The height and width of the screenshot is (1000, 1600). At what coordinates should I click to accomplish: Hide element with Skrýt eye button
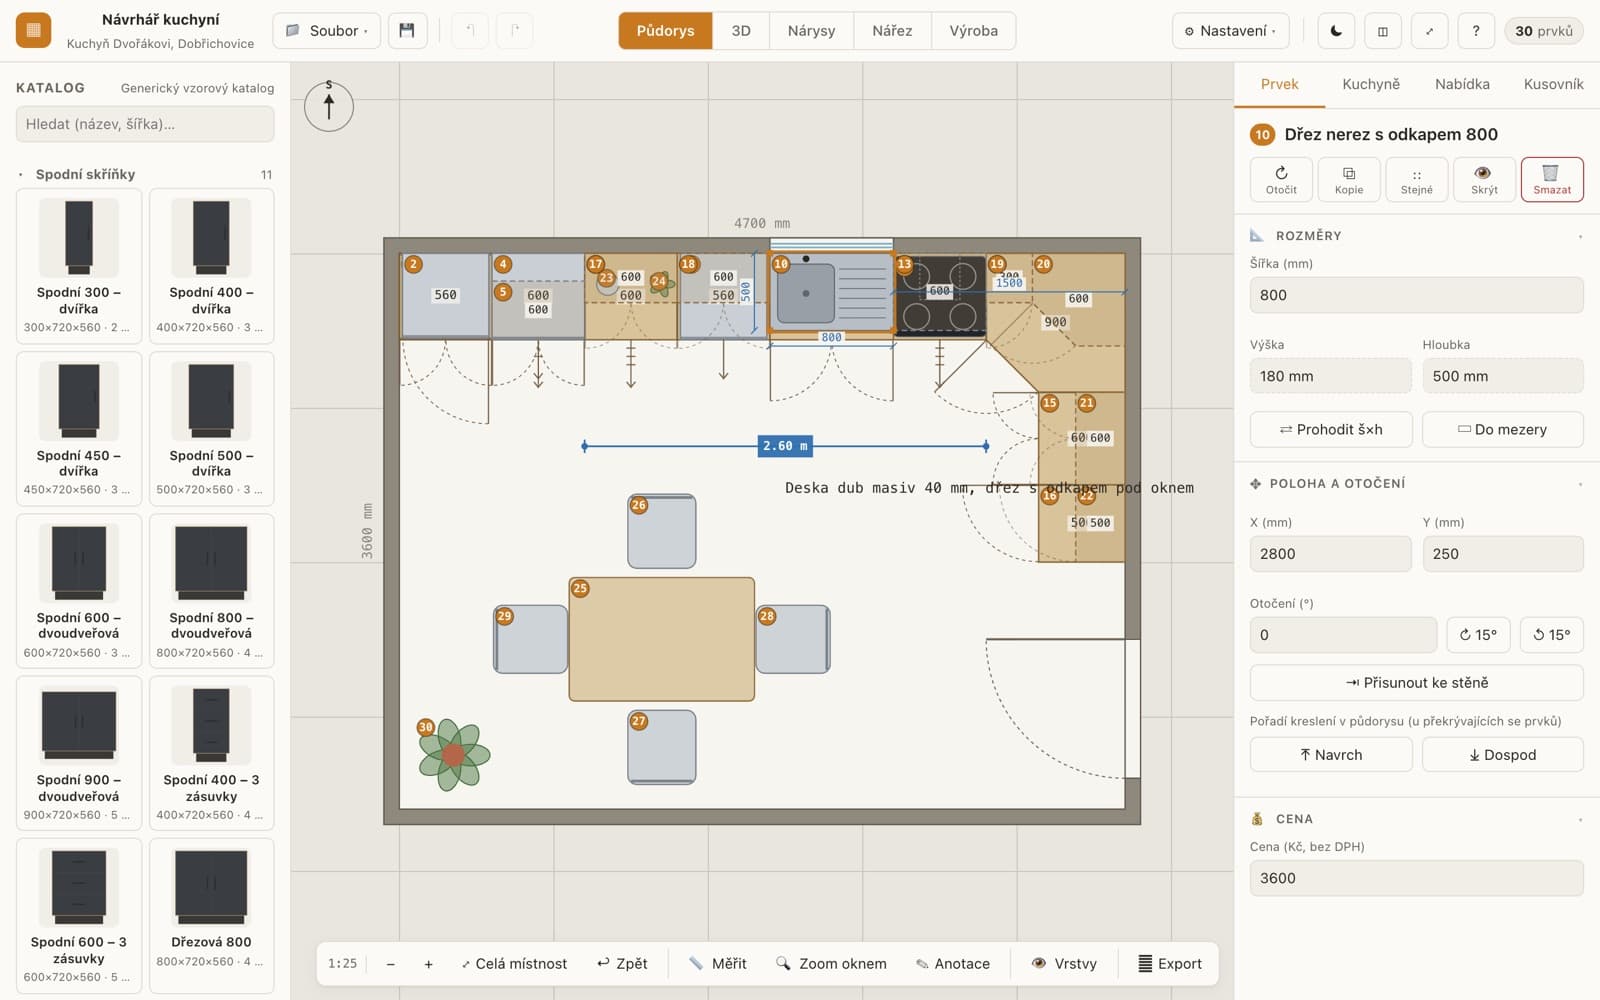(1484, 180)
